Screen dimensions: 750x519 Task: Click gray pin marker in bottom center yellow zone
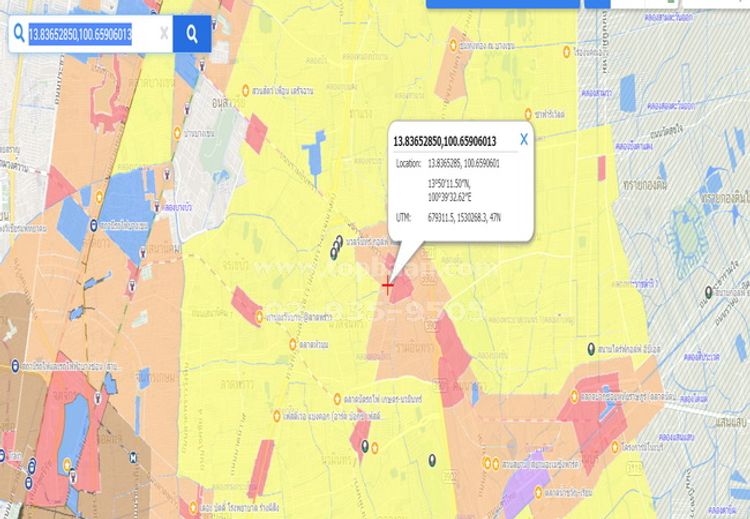(x=432, y=459)
